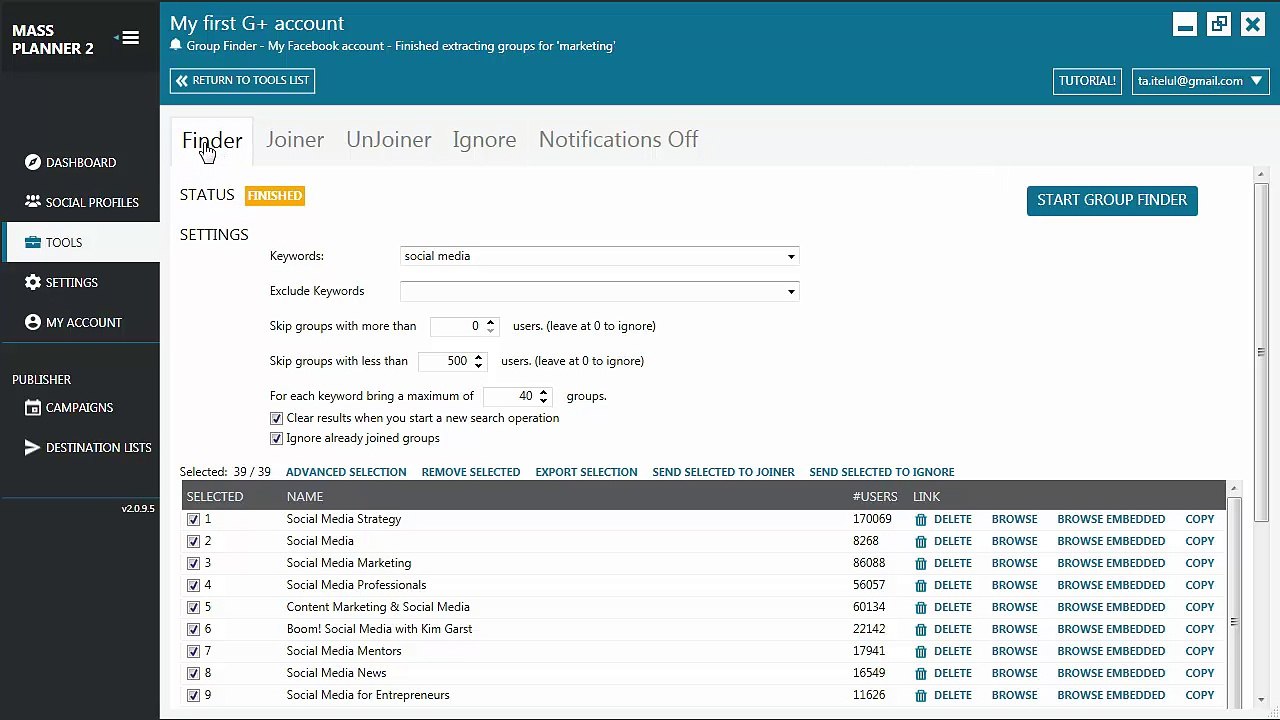1280x720 pixels.
Task: Uncheck row 1 Social Media Strategy checkbox
Action: coord(193,519)
